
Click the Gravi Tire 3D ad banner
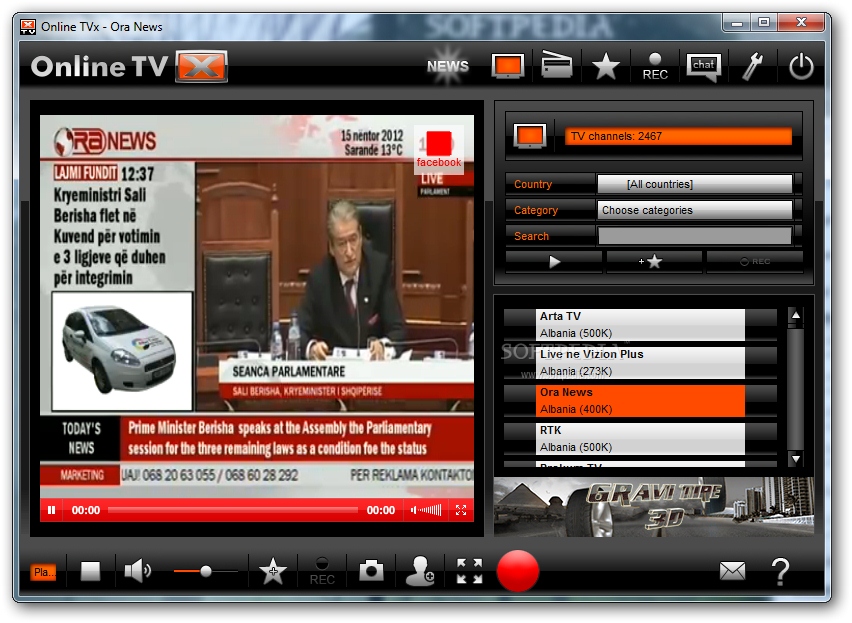pos(654,507)
